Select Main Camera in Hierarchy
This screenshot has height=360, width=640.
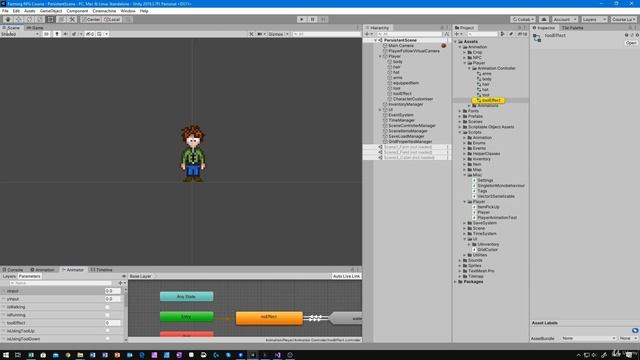coord(401,46)
